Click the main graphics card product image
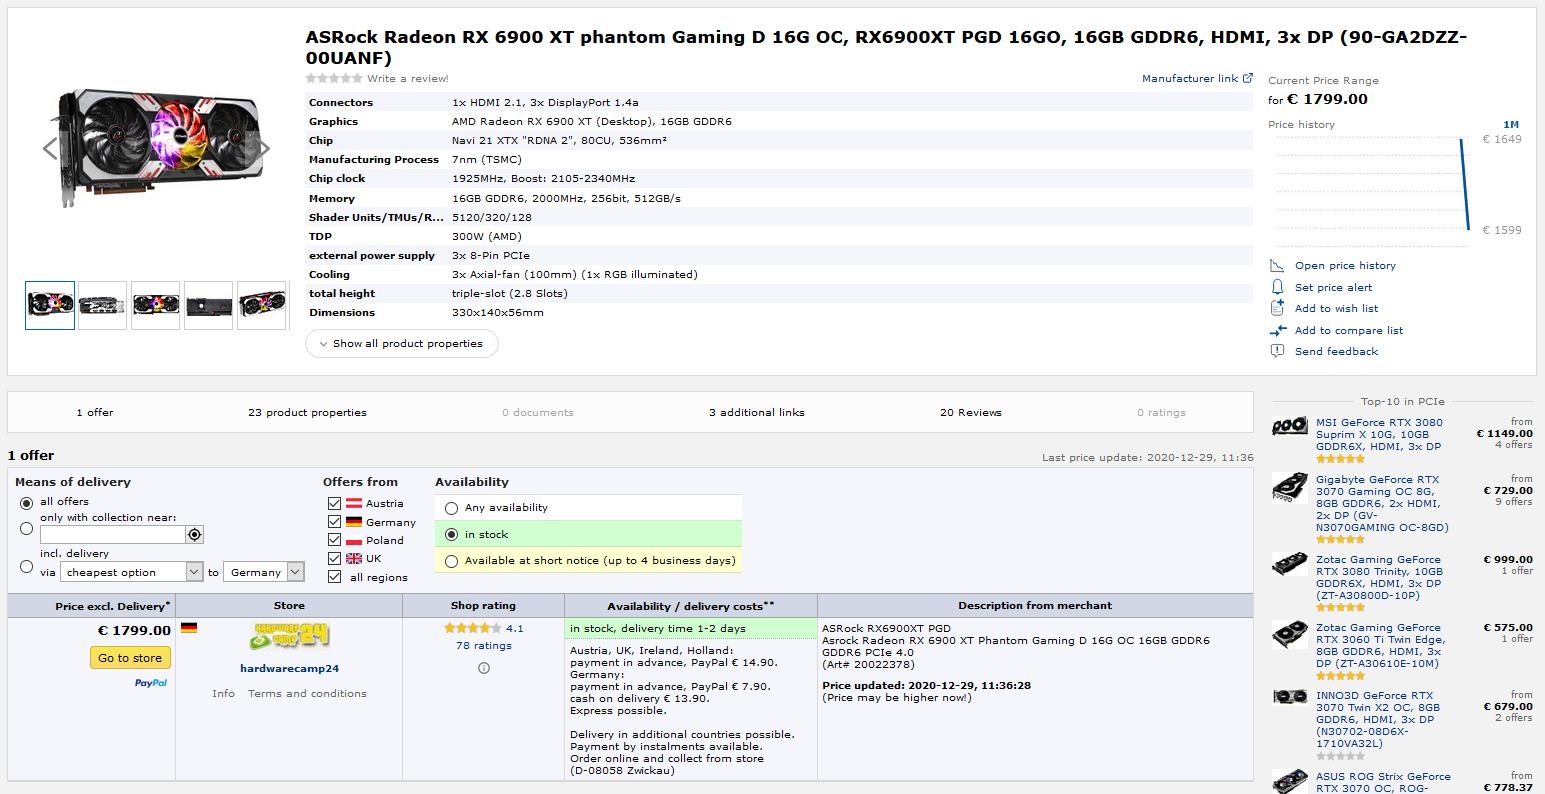This screenshot has height=794, width=1545. (x=160, y=148)
